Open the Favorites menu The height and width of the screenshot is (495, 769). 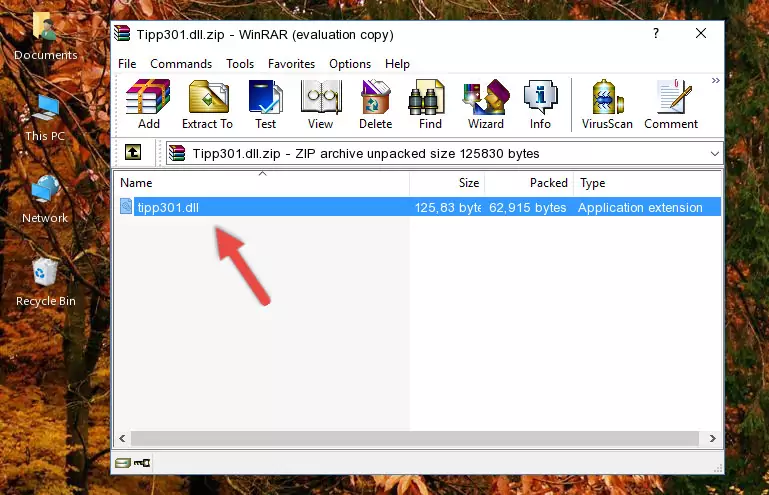pos(291,64)
